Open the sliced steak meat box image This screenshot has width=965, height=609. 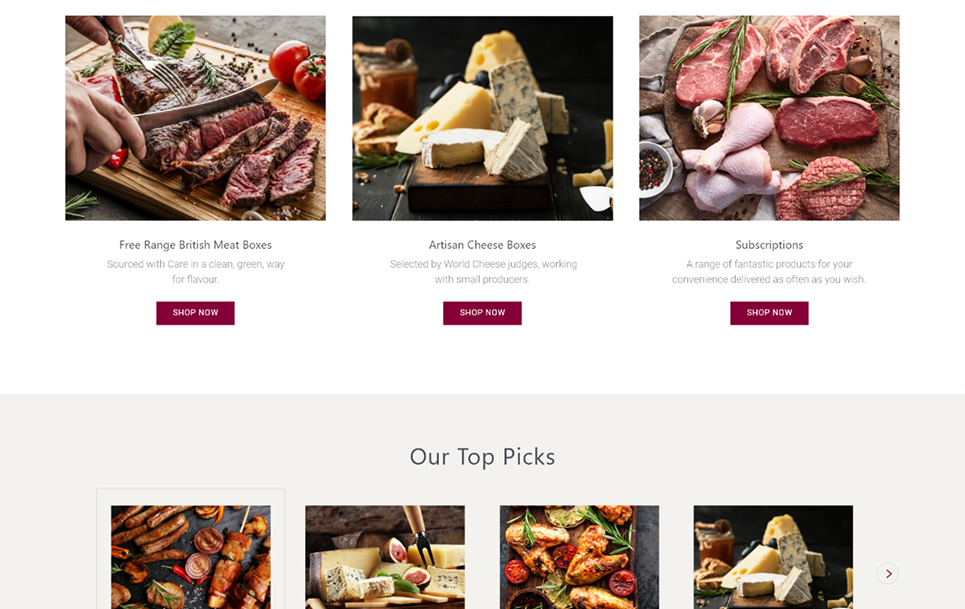pyautogui.click(x=195, y=118)
